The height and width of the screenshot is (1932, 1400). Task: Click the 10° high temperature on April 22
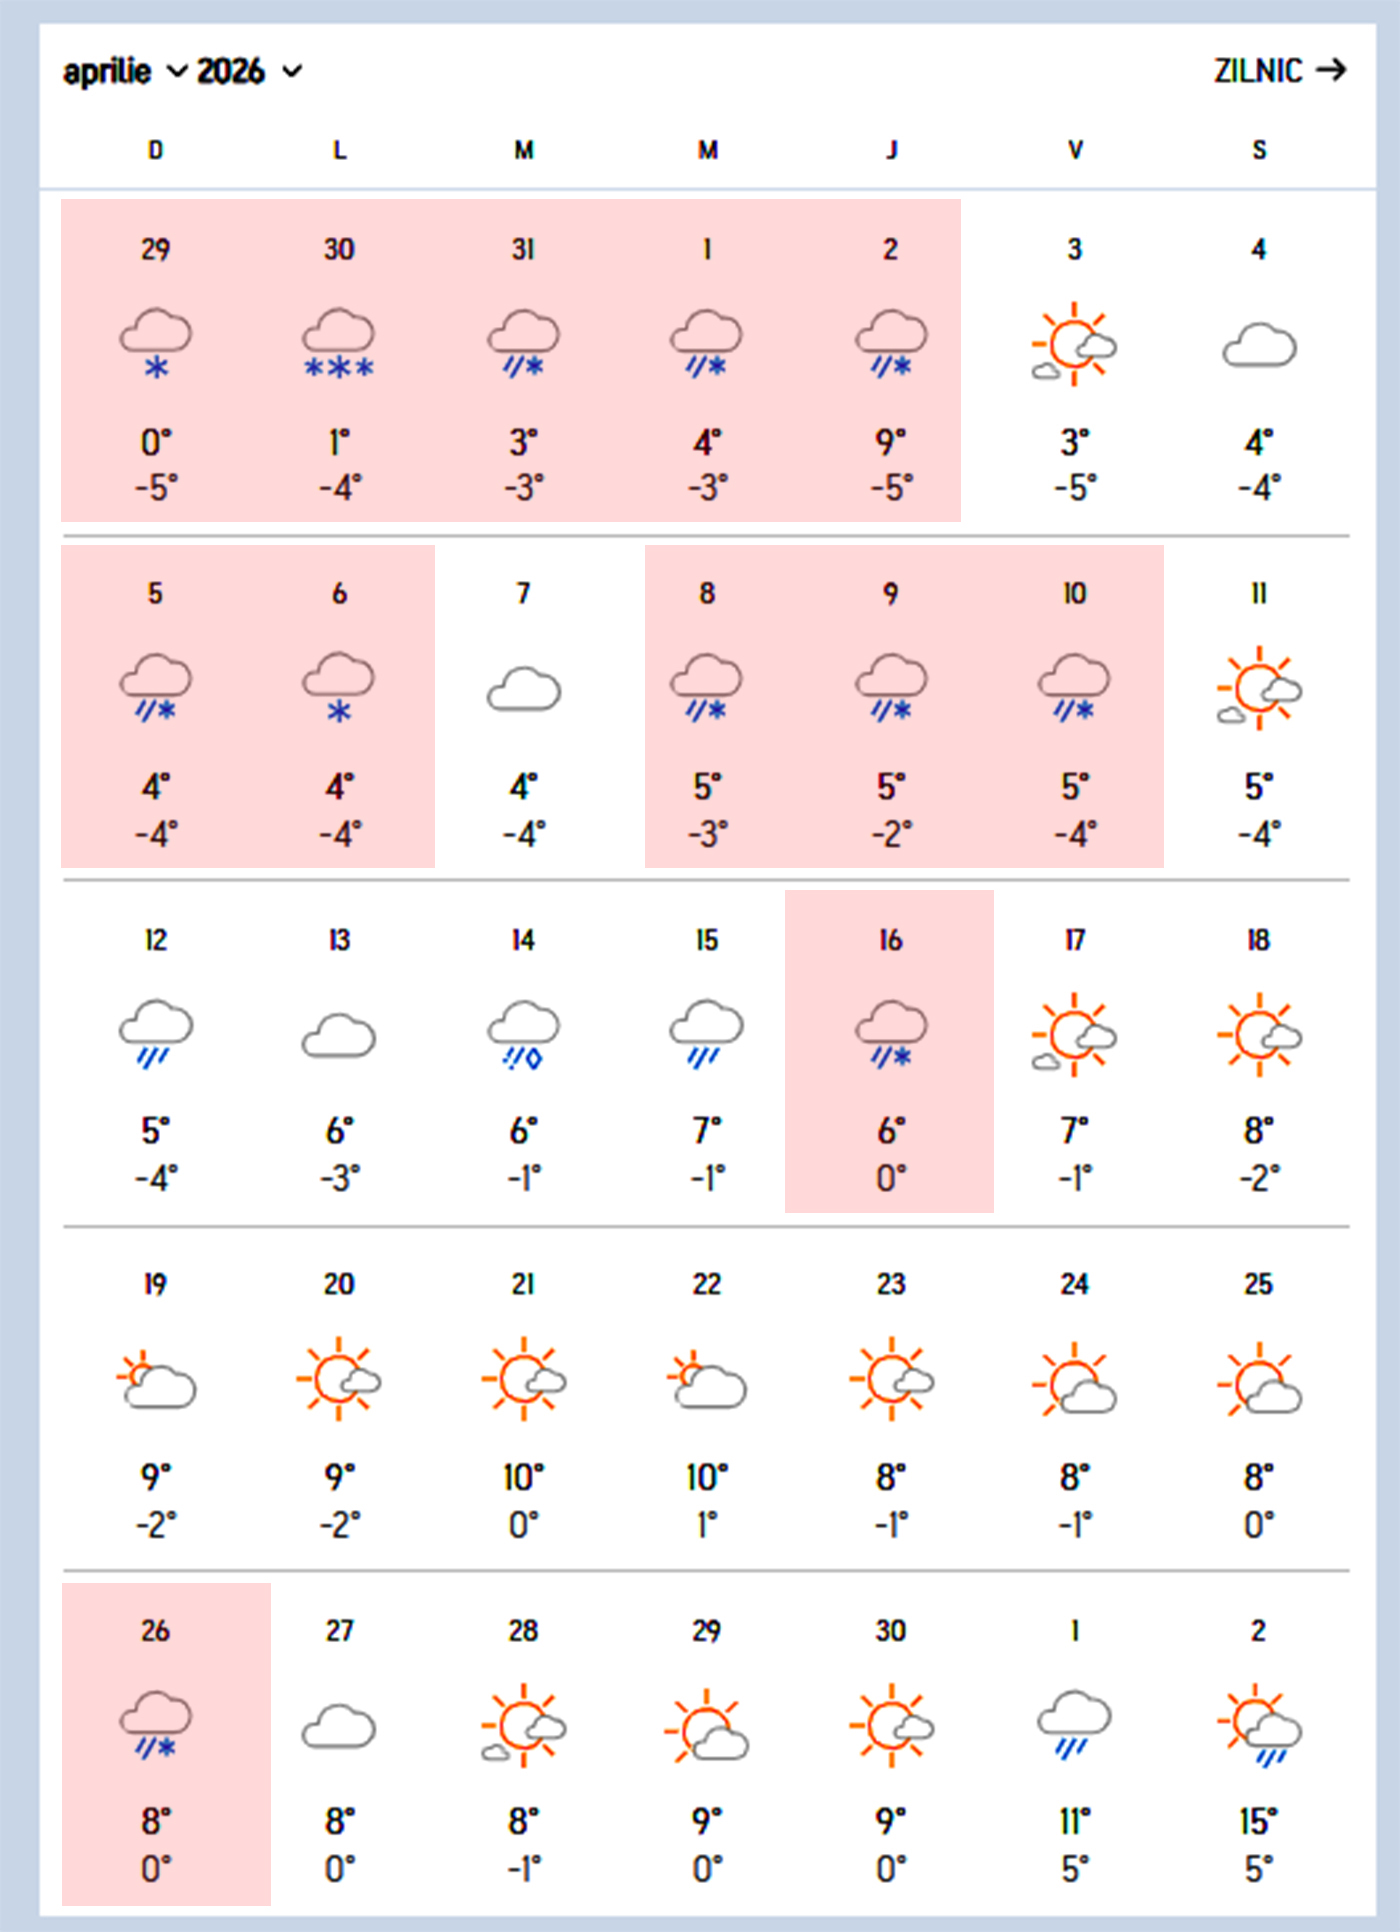(707, 1477)
